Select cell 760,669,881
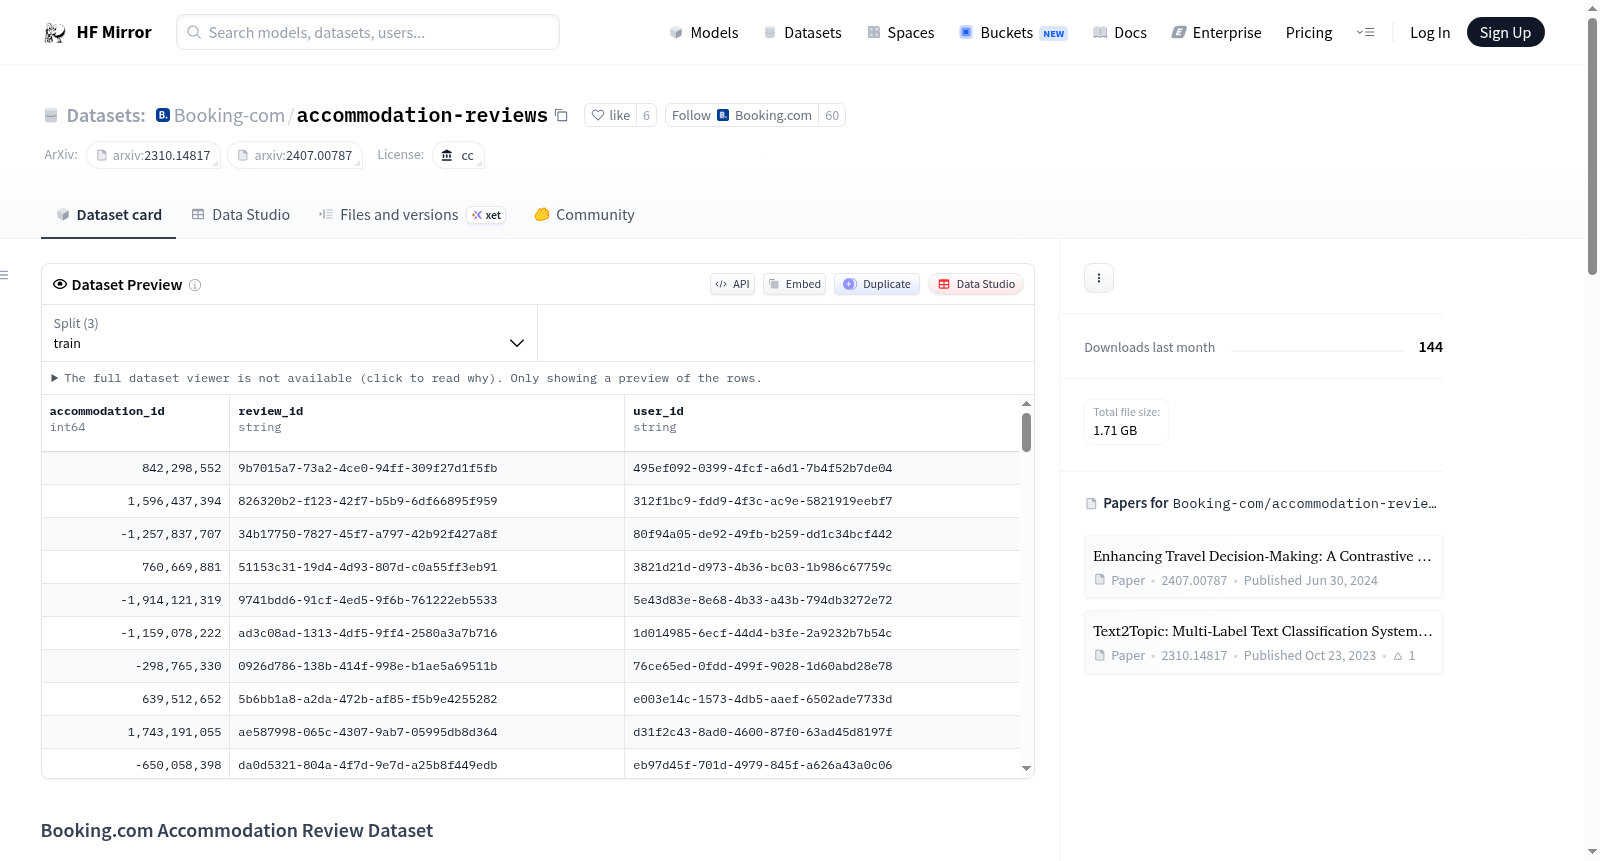The height and width of the screenshot is (861, 1600). (x=135, y=568)
